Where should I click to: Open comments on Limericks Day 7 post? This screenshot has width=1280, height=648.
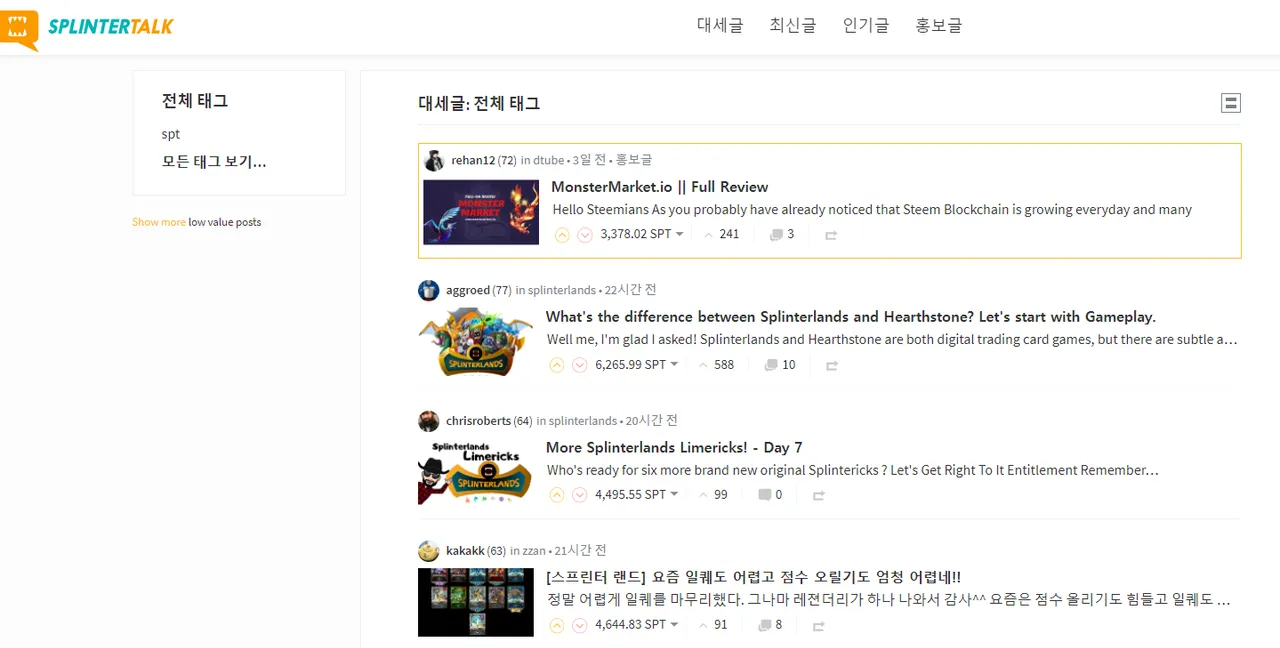770,495
